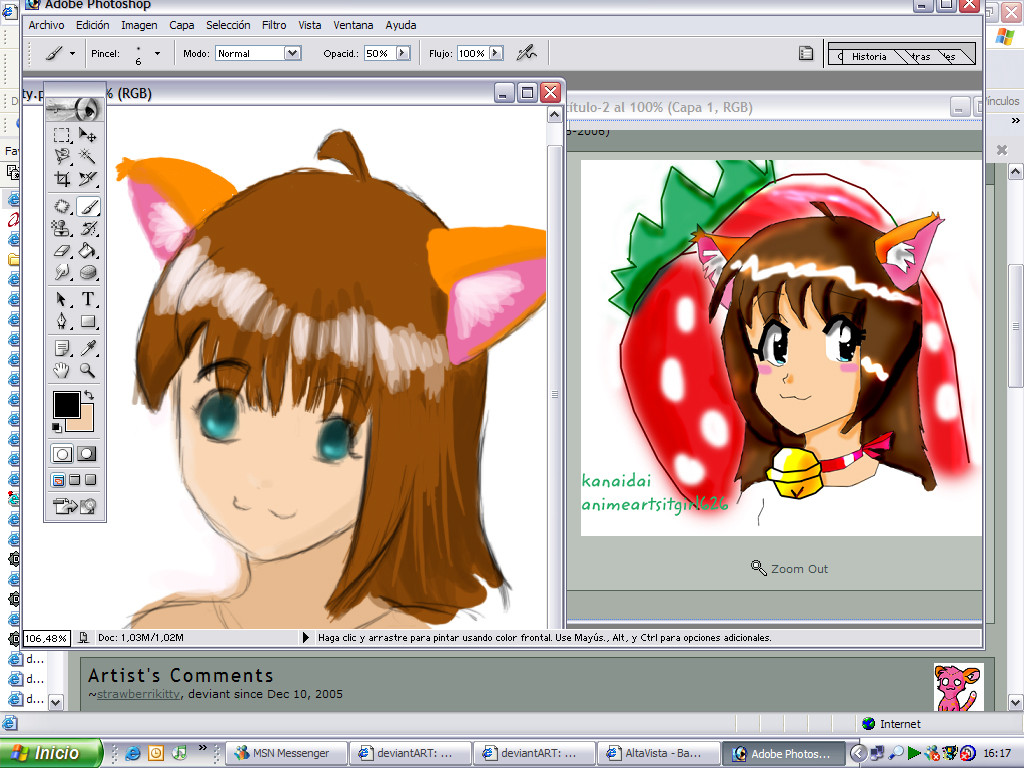
Task: Select the Pen tool
Action: [x=62, y=321]
